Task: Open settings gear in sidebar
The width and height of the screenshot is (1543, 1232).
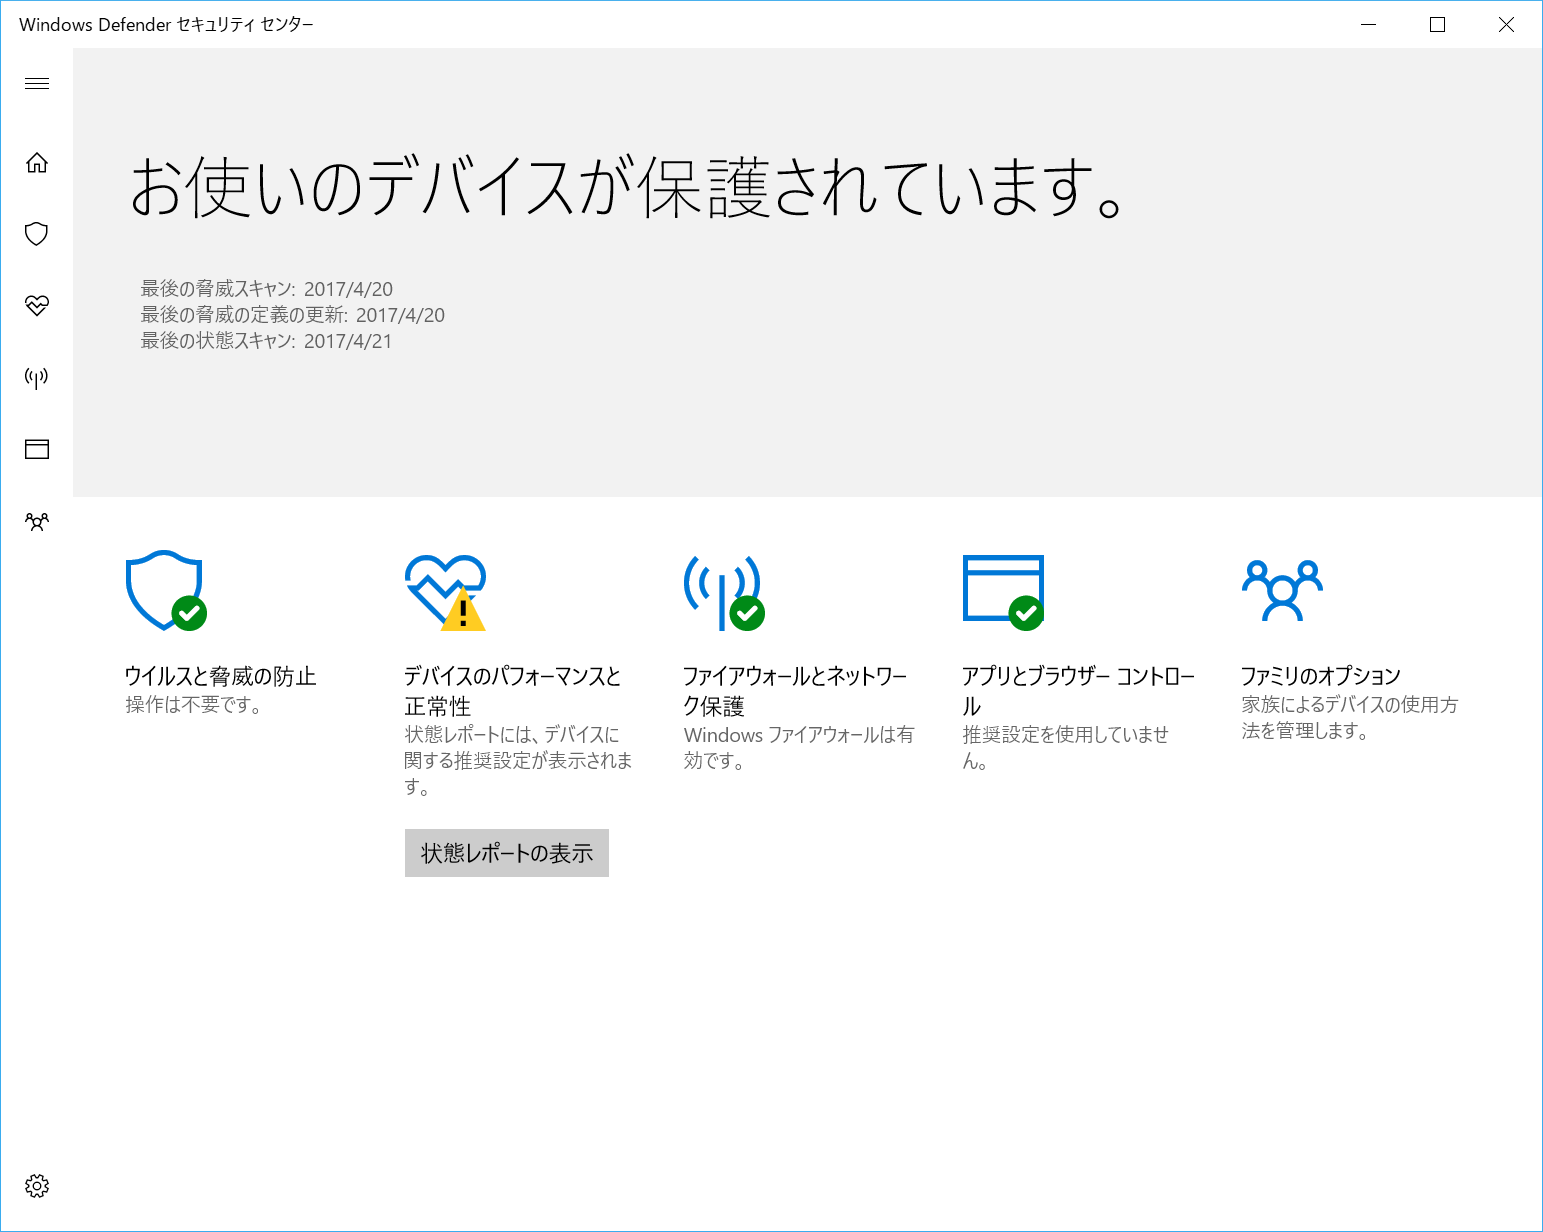Action: click(x=37, y=1186)
